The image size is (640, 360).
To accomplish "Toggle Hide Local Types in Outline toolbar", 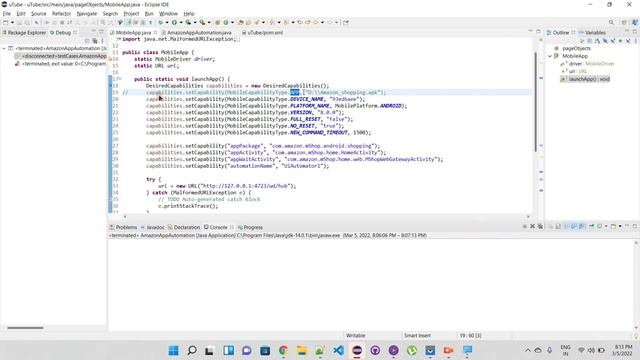I will [628, 41].
